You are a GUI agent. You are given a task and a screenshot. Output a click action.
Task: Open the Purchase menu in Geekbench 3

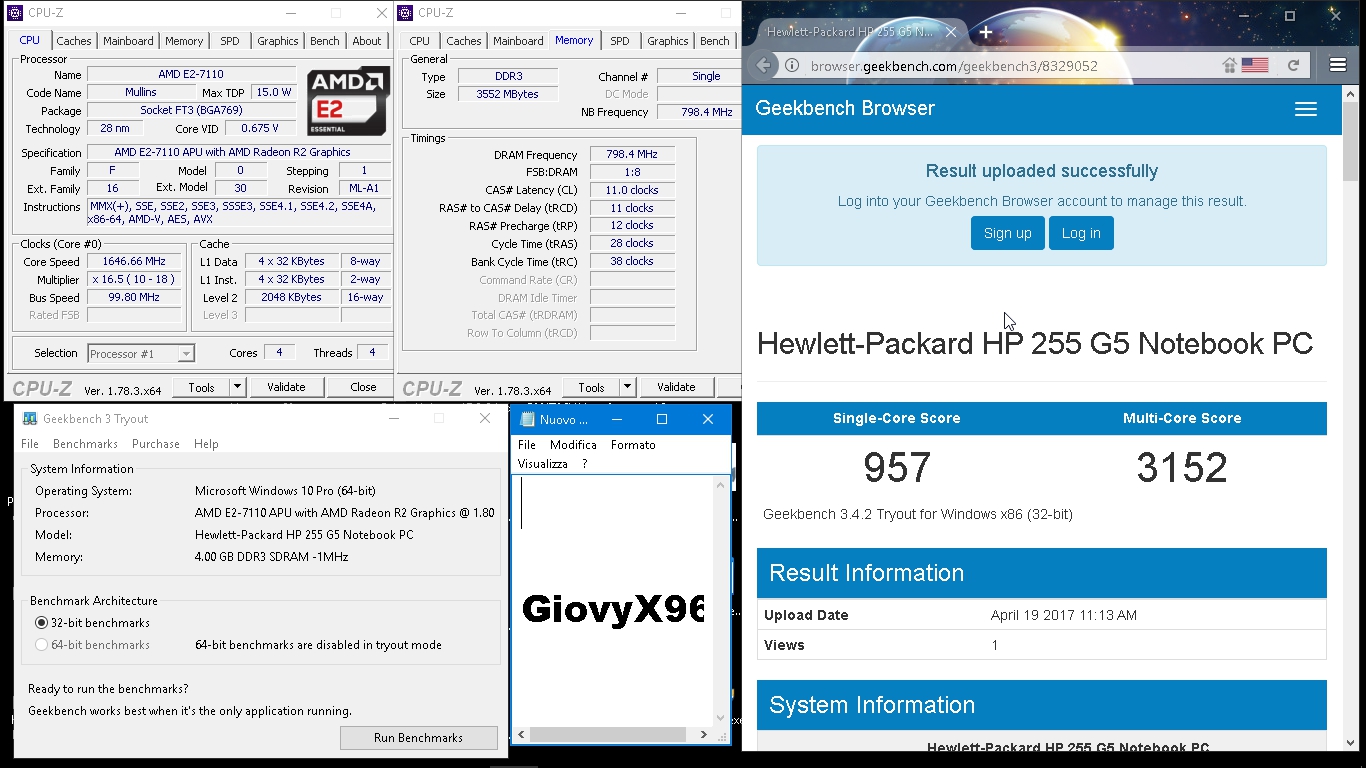point(156,444)
